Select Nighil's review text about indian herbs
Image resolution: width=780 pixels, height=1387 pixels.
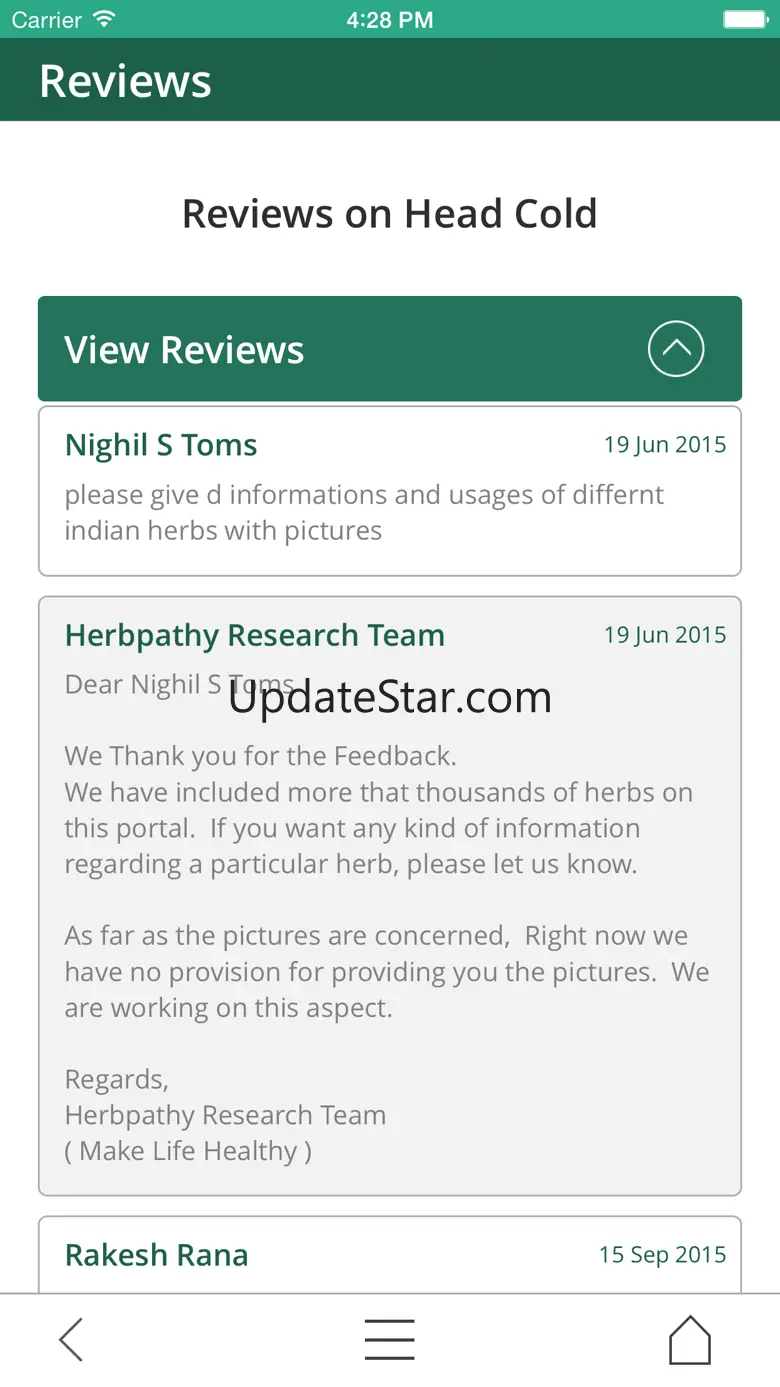click(364, 512)
